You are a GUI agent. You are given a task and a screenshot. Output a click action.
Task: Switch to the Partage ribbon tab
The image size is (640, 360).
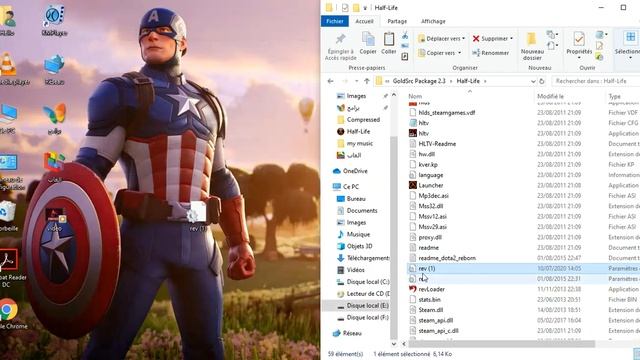pos(397,21)
